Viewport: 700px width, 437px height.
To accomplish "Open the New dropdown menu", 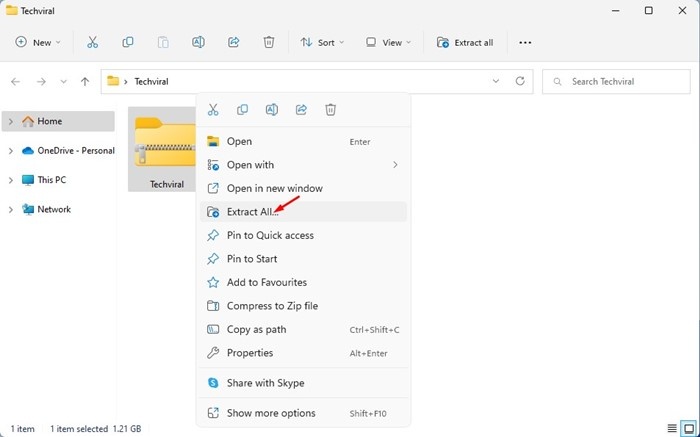I will pyautogui.click(x=38, y=42).
